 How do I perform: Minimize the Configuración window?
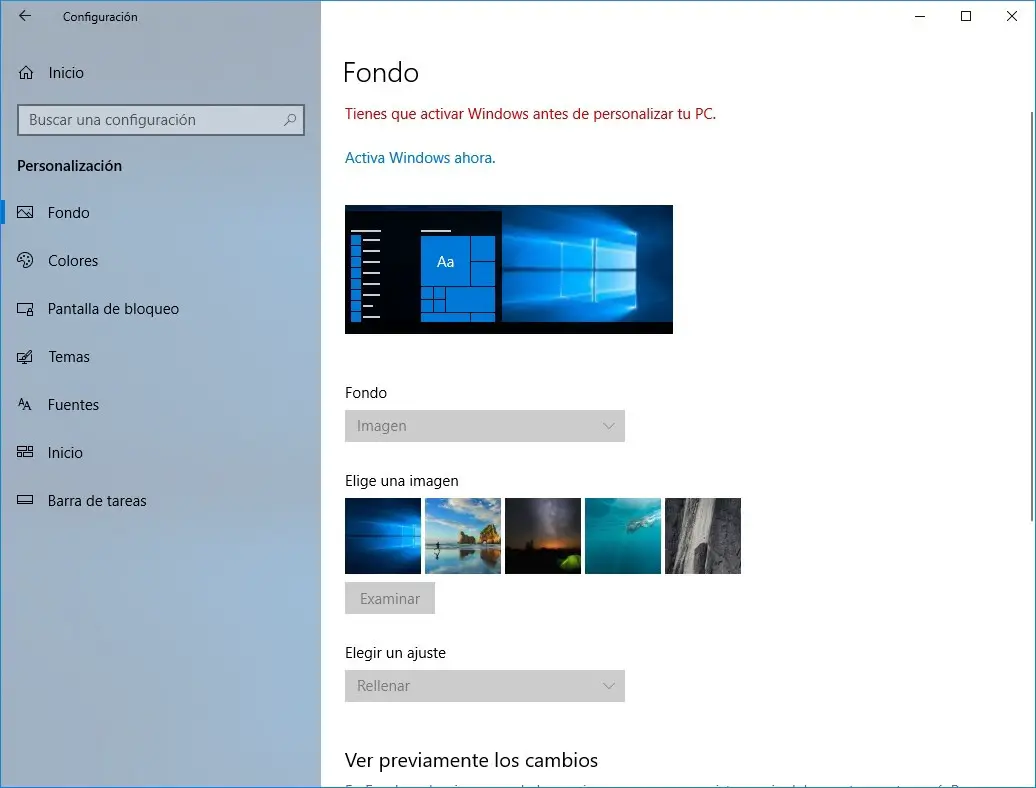click(920, 16)
